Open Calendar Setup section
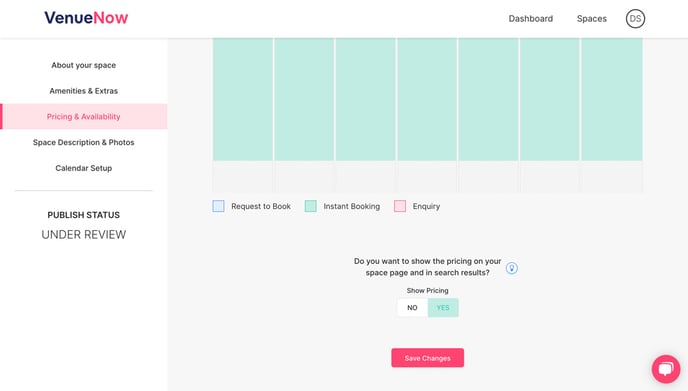Viewport: 688px width, 391px height. point(83,168)
